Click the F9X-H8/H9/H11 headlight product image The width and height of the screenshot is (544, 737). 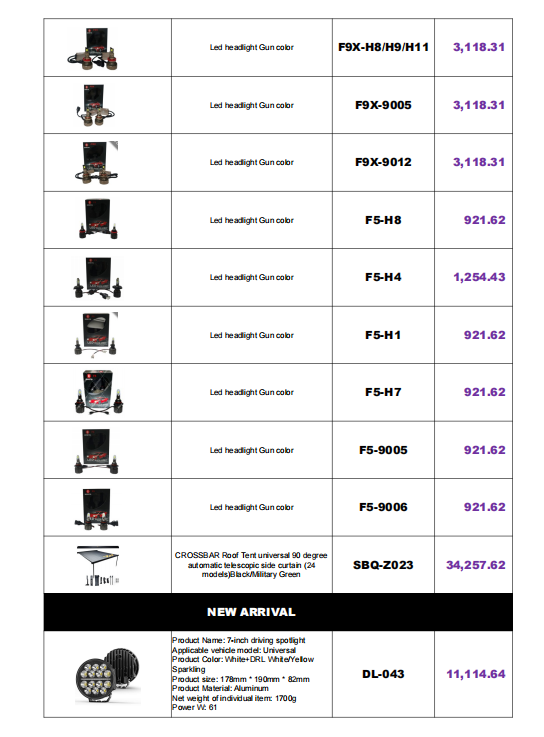(93, 49)
